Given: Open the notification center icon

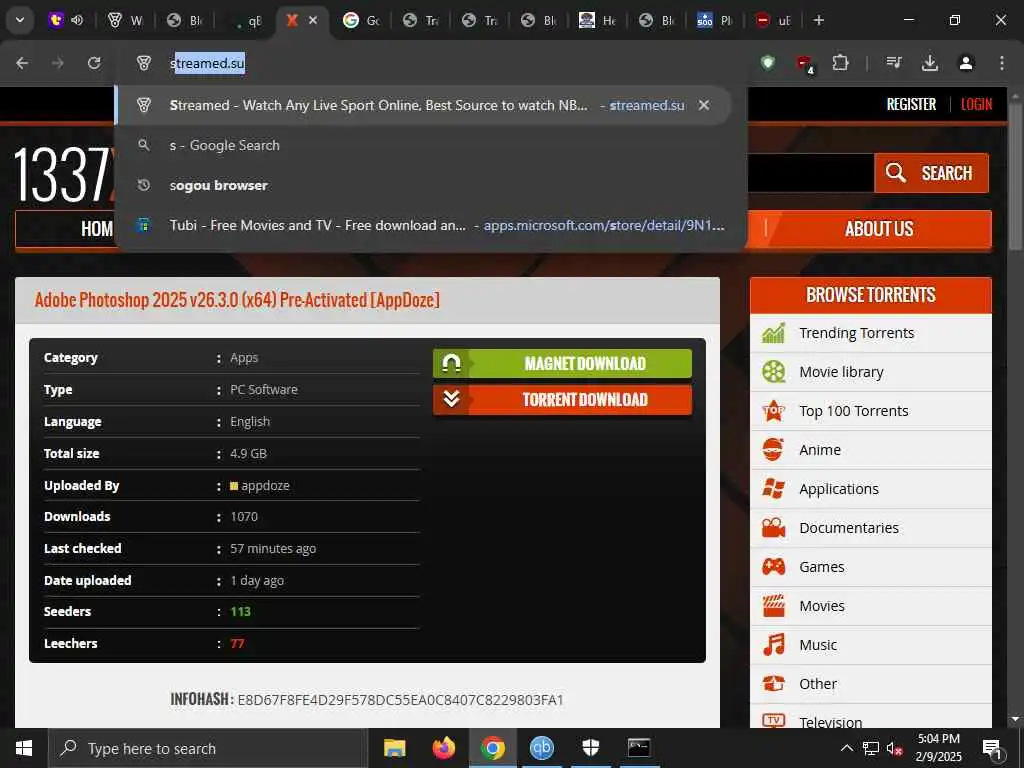Looking at the screenshot, I should point(993,749).
